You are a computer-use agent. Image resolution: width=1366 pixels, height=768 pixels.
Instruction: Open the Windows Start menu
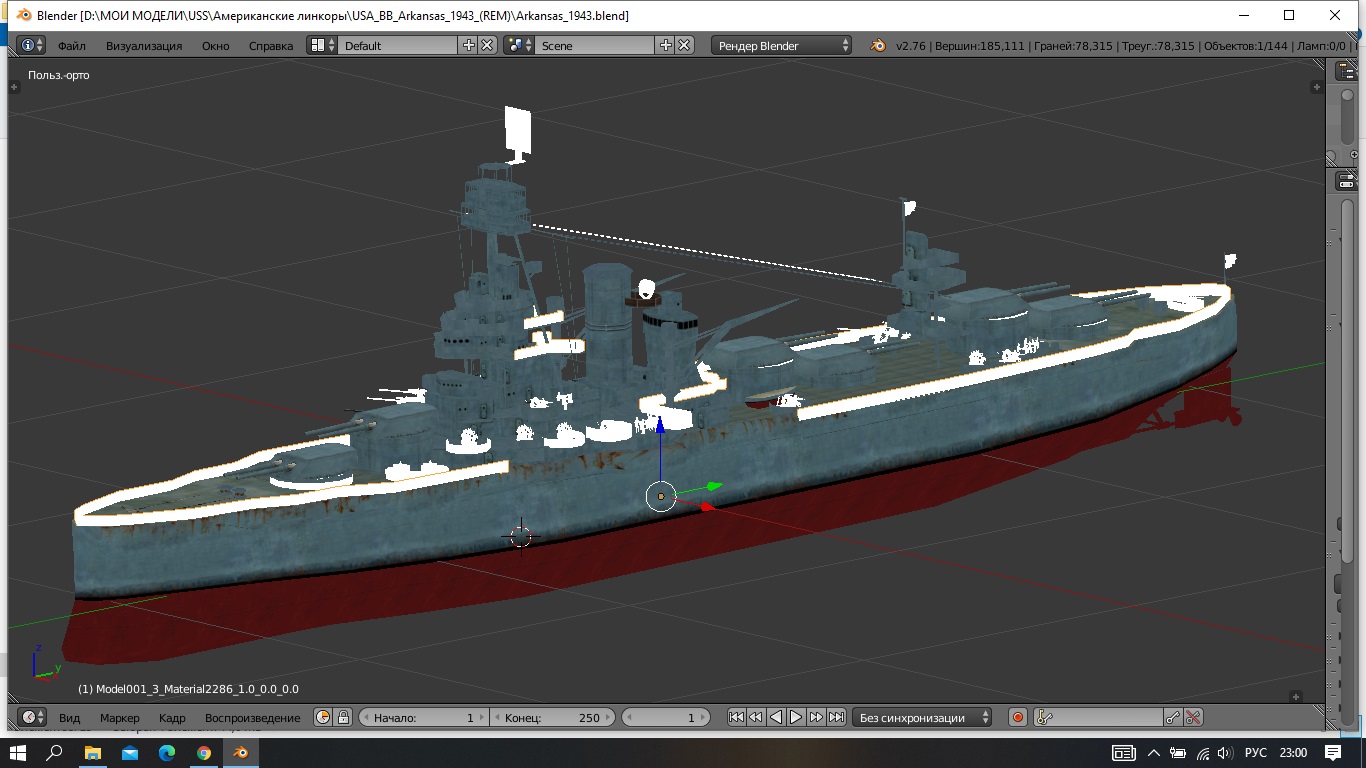[18, 752]
